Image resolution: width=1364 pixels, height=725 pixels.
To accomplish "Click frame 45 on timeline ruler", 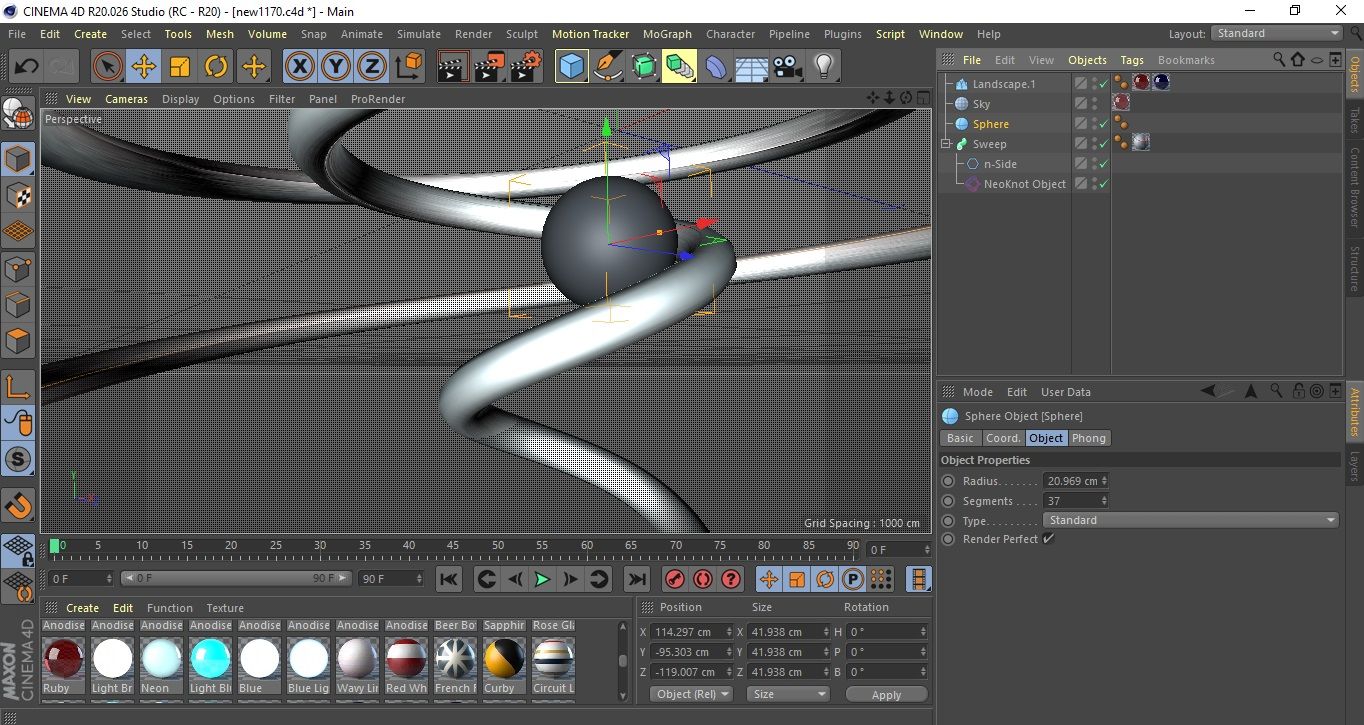I will click(x=453, y=546).
